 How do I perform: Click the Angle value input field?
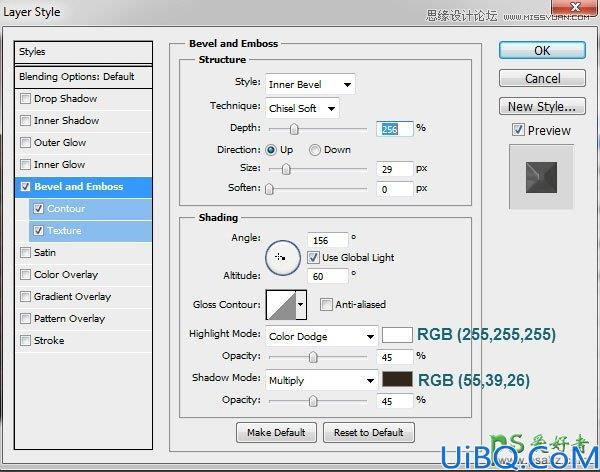point(328,240)
